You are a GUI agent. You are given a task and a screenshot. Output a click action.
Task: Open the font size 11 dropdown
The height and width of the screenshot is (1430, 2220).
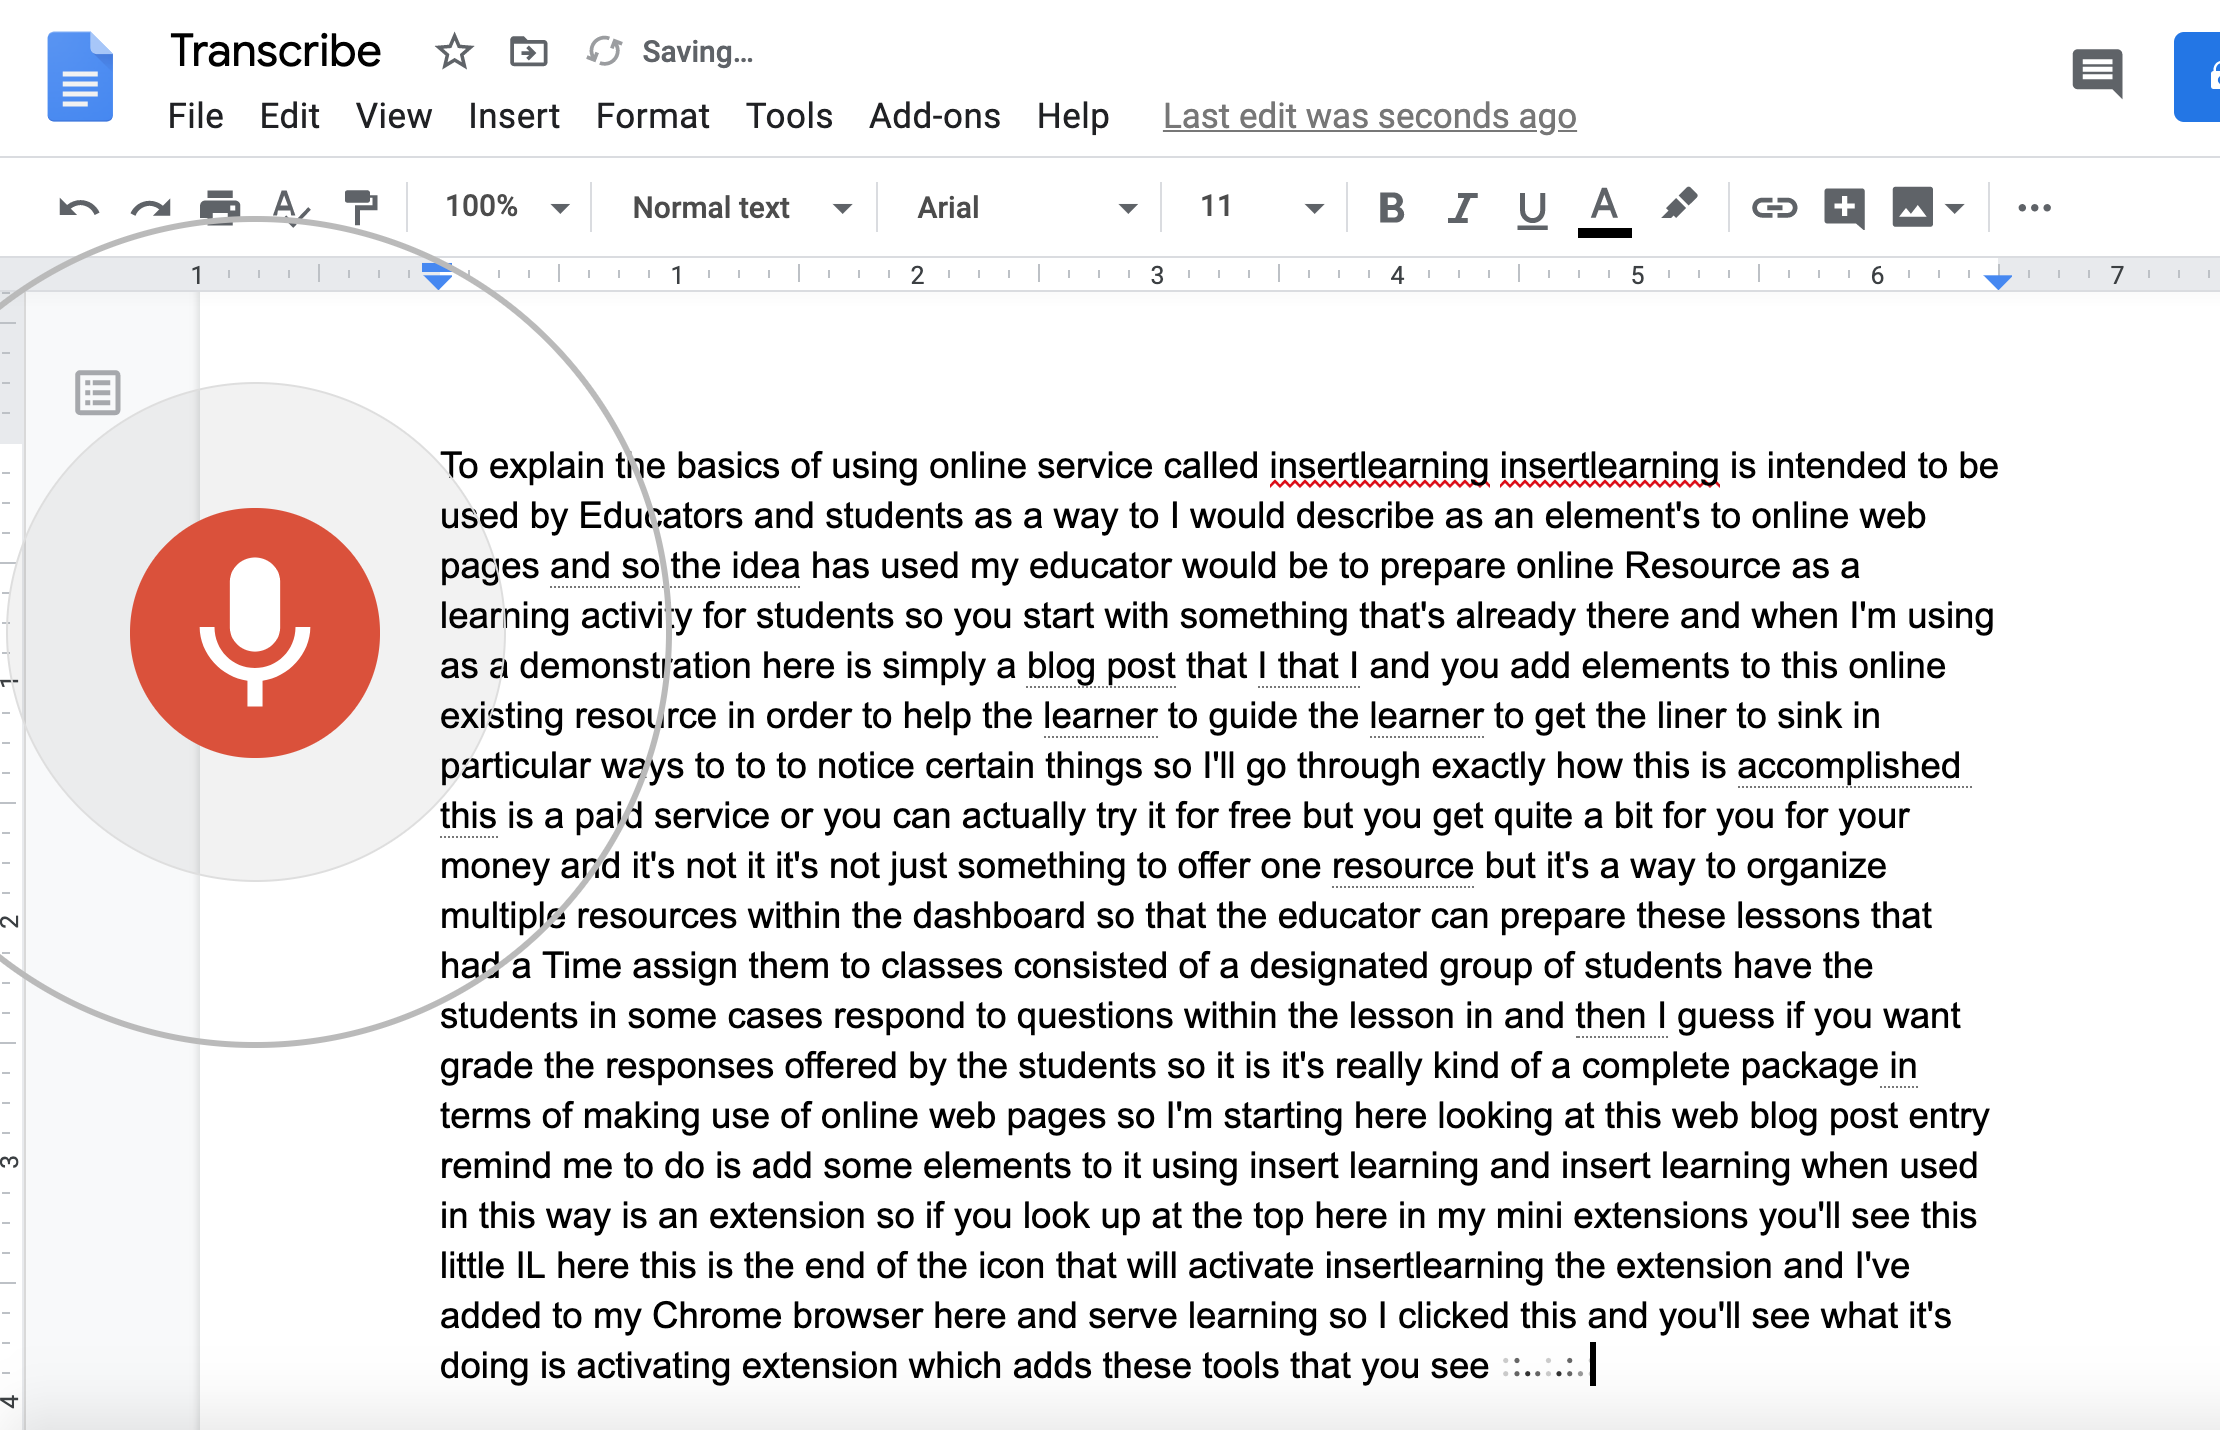[x=1262, y=207]
